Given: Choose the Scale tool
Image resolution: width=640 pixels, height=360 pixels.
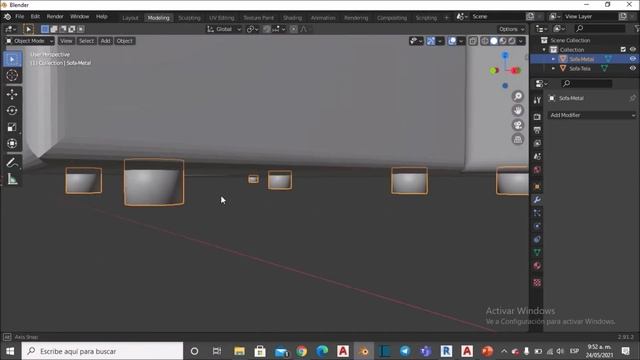Looking at the screenshot, I should 12,127.
